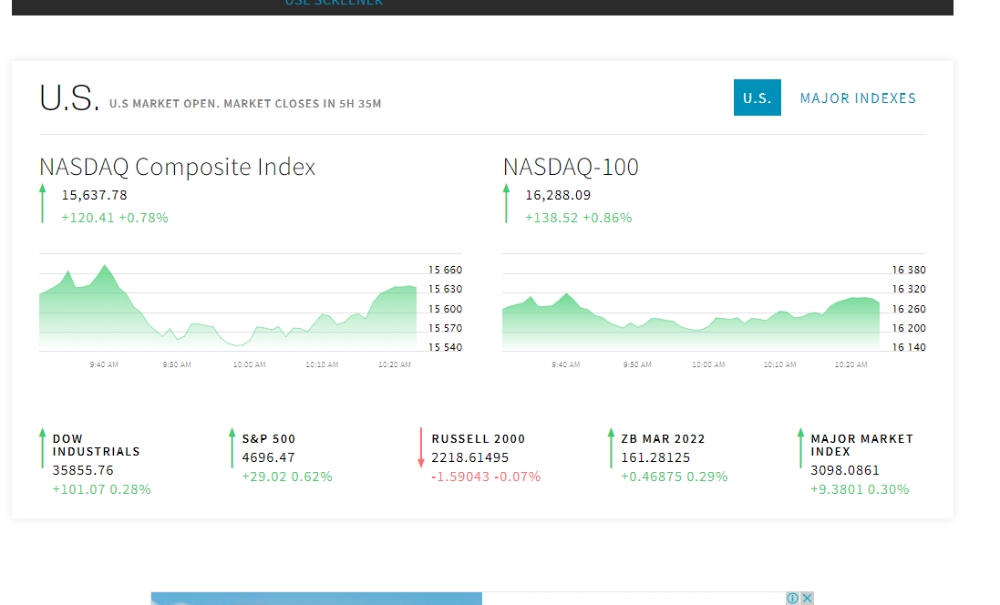
Task: Open the NASDAQ Composite Index title link
Action: tap(177, 167)
